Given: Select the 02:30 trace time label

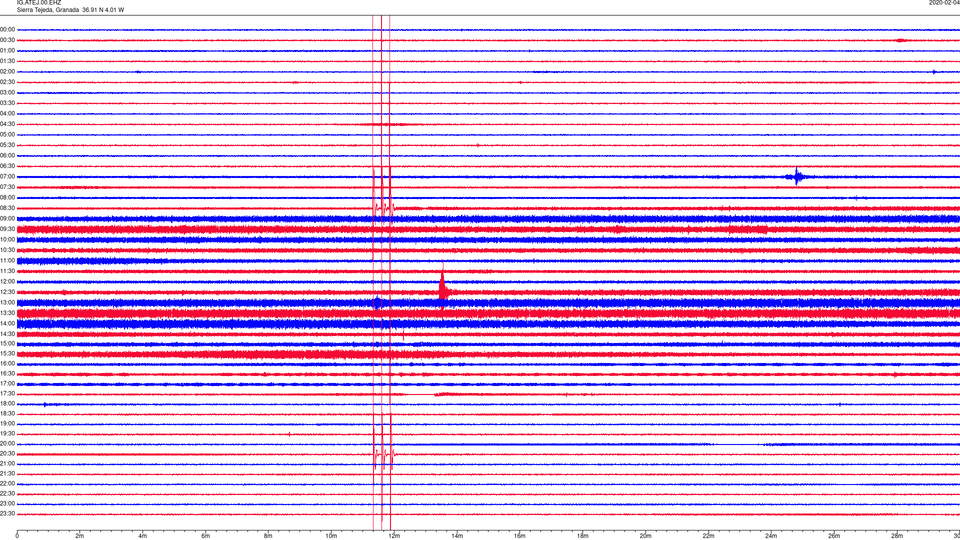Looking at the screenshot, I should pos(8,82).
